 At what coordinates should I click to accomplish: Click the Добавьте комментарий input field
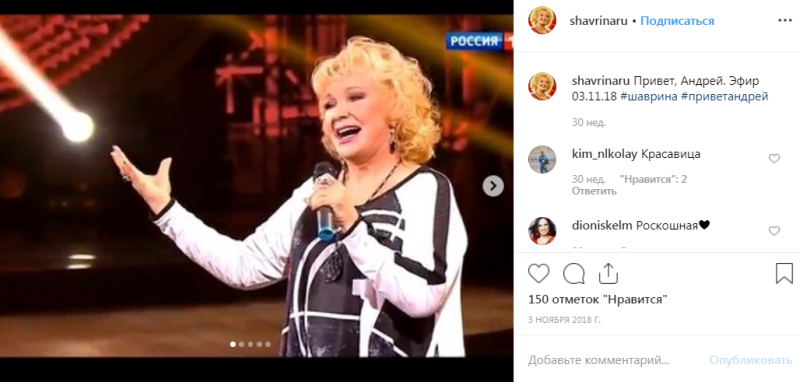(x=614, y=360)
